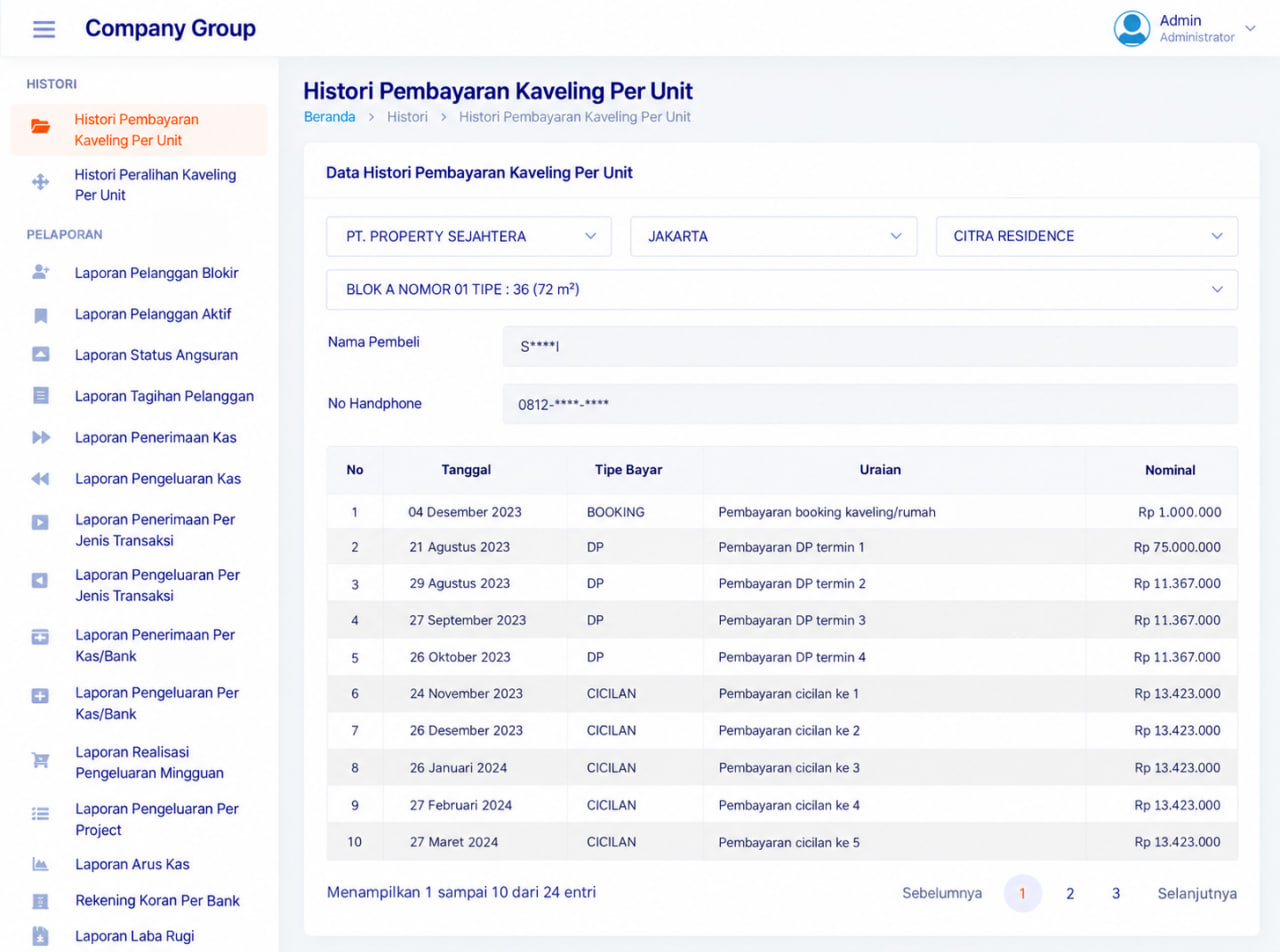This screenshot has width=1280, height=952.
Task: Expand the Admin account menu chevron
Action: pyautogui.click(x=1250, y=28)
